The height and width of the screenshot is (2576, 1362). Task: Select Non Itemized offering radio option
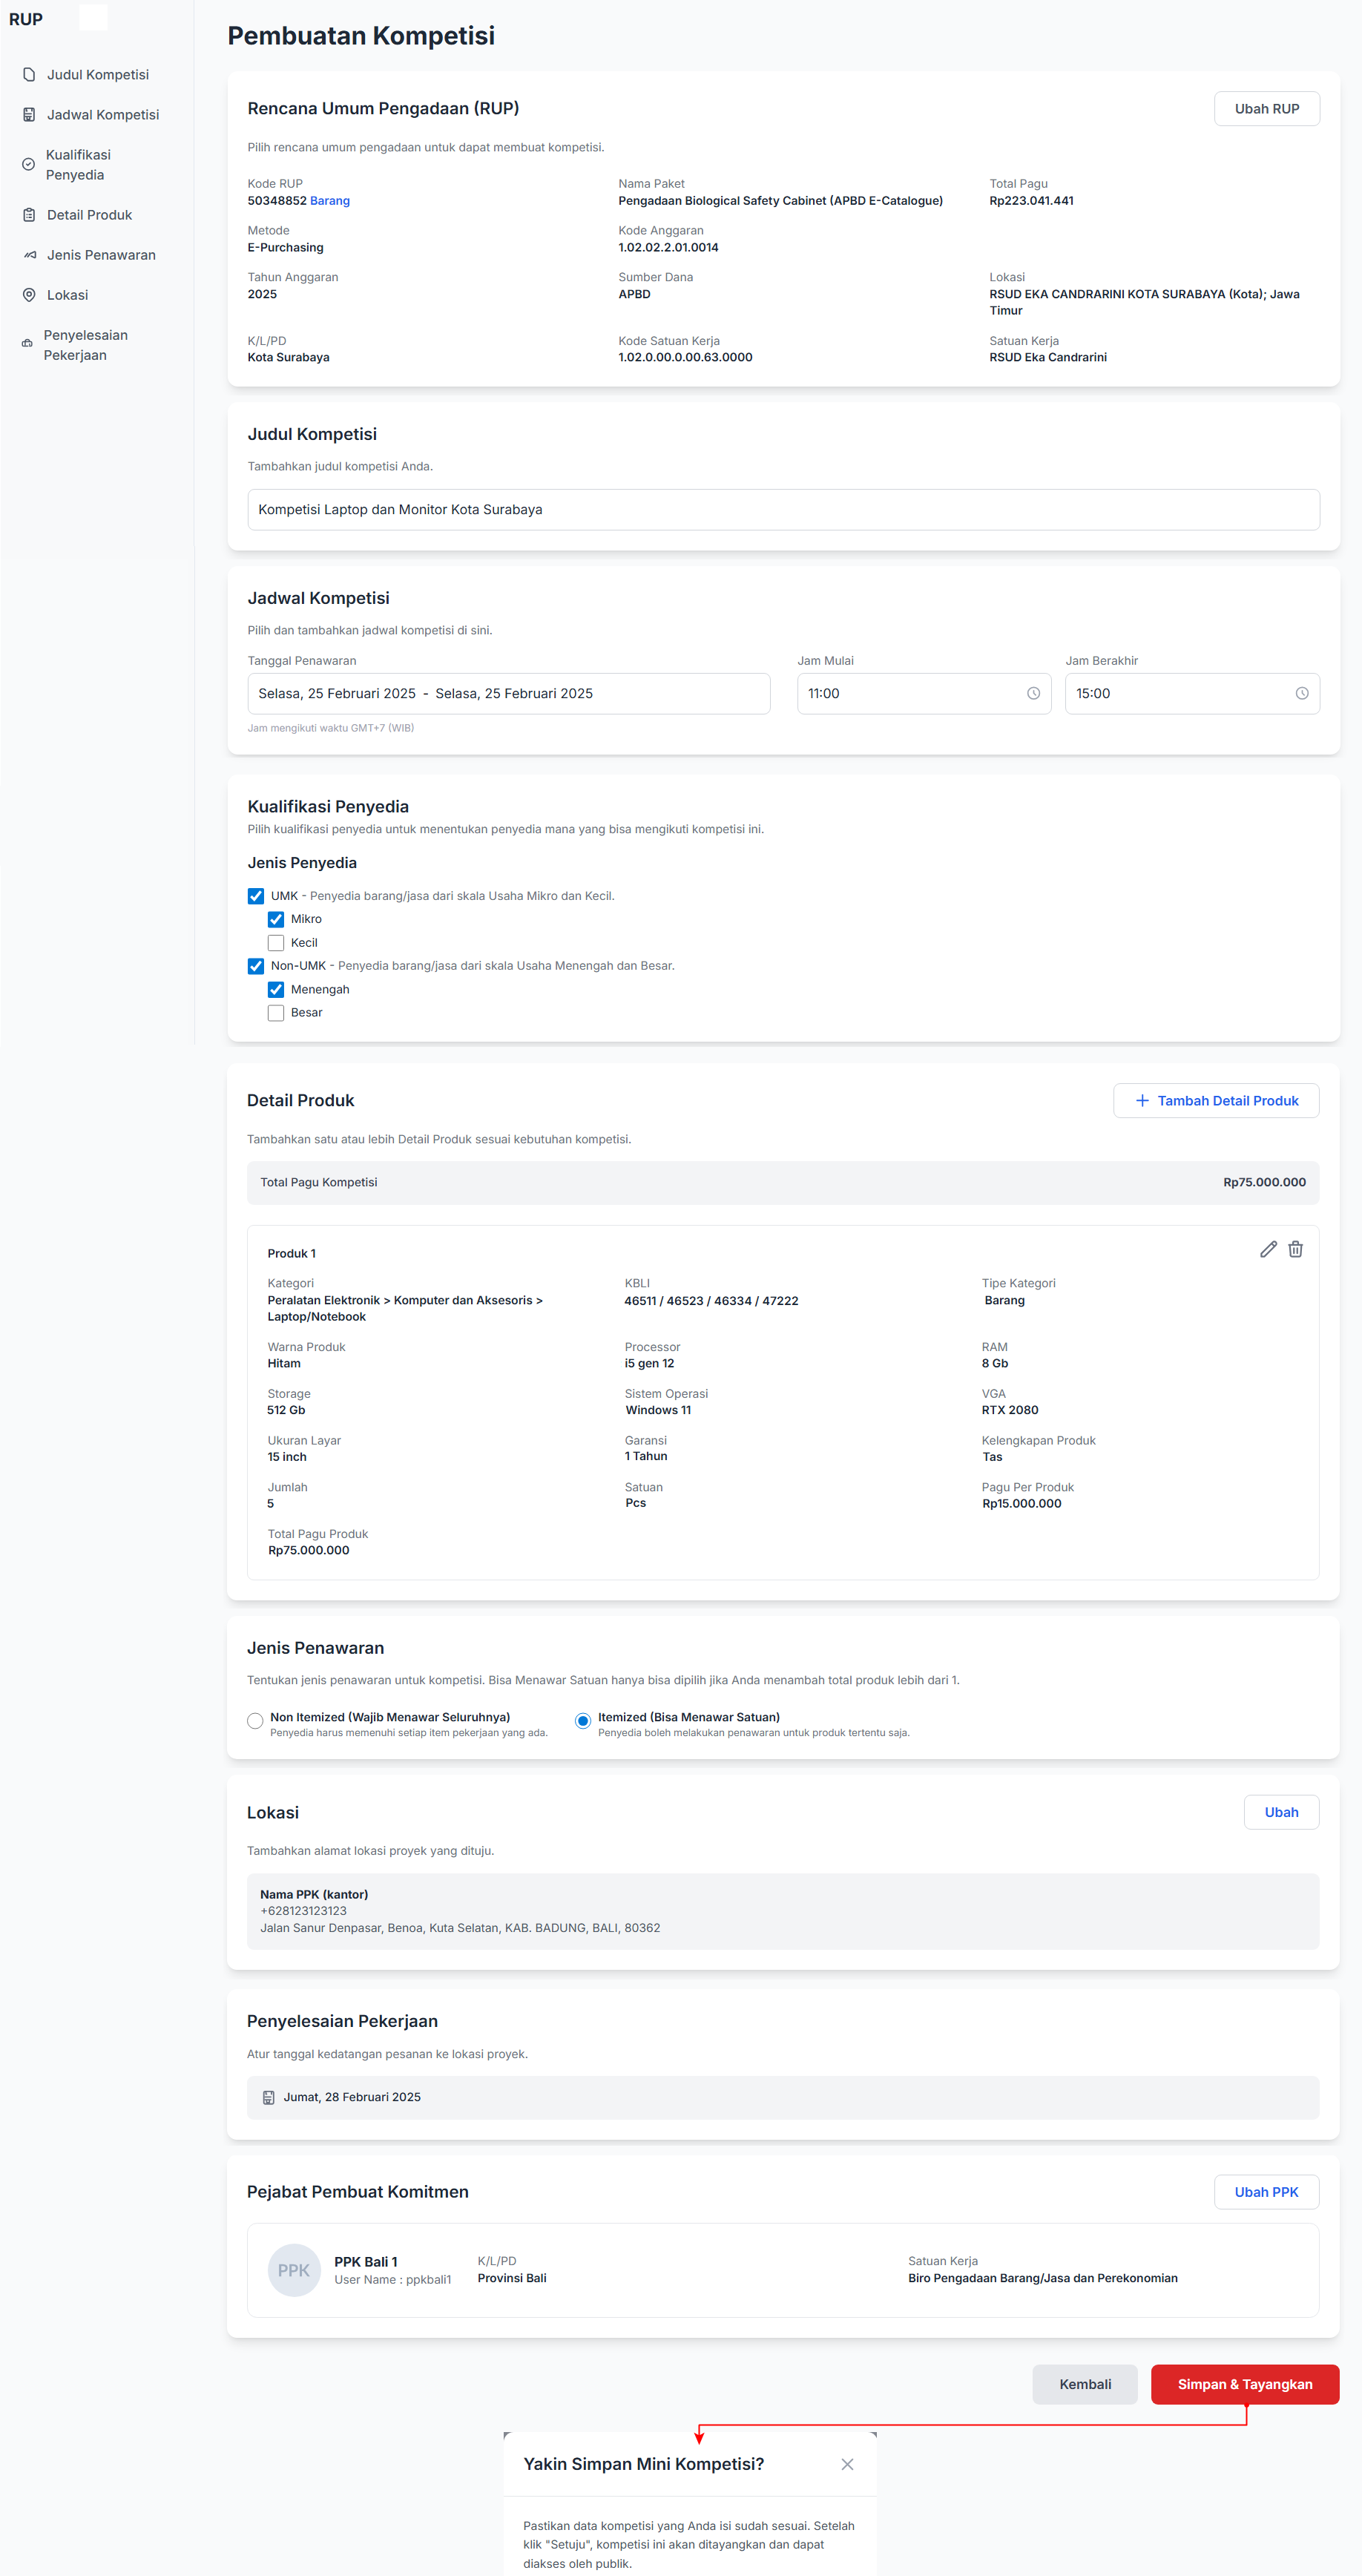(255, 1720)
